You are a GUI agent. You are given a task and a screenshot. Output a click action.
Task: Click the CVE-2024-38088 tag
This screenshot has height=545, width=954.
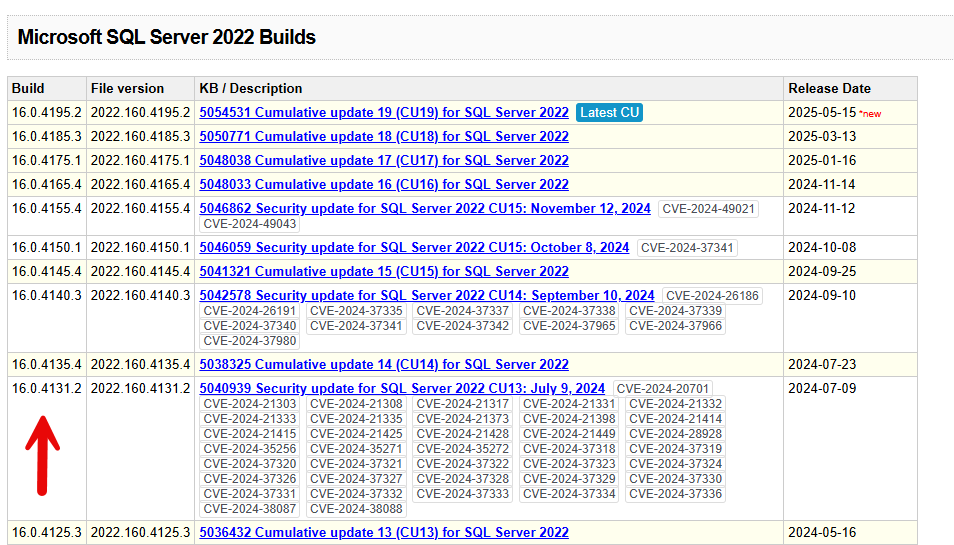point(356,509)
